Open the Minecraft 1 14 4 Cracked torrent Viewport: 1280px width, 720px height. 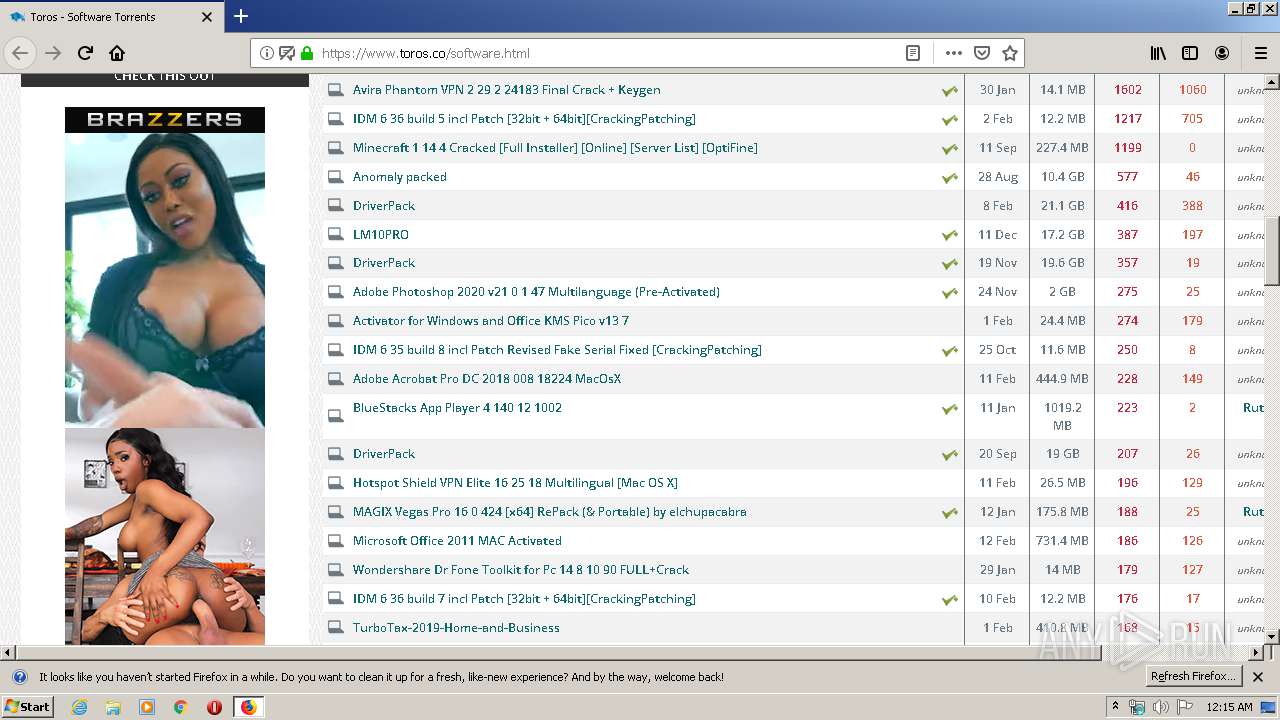555,148
